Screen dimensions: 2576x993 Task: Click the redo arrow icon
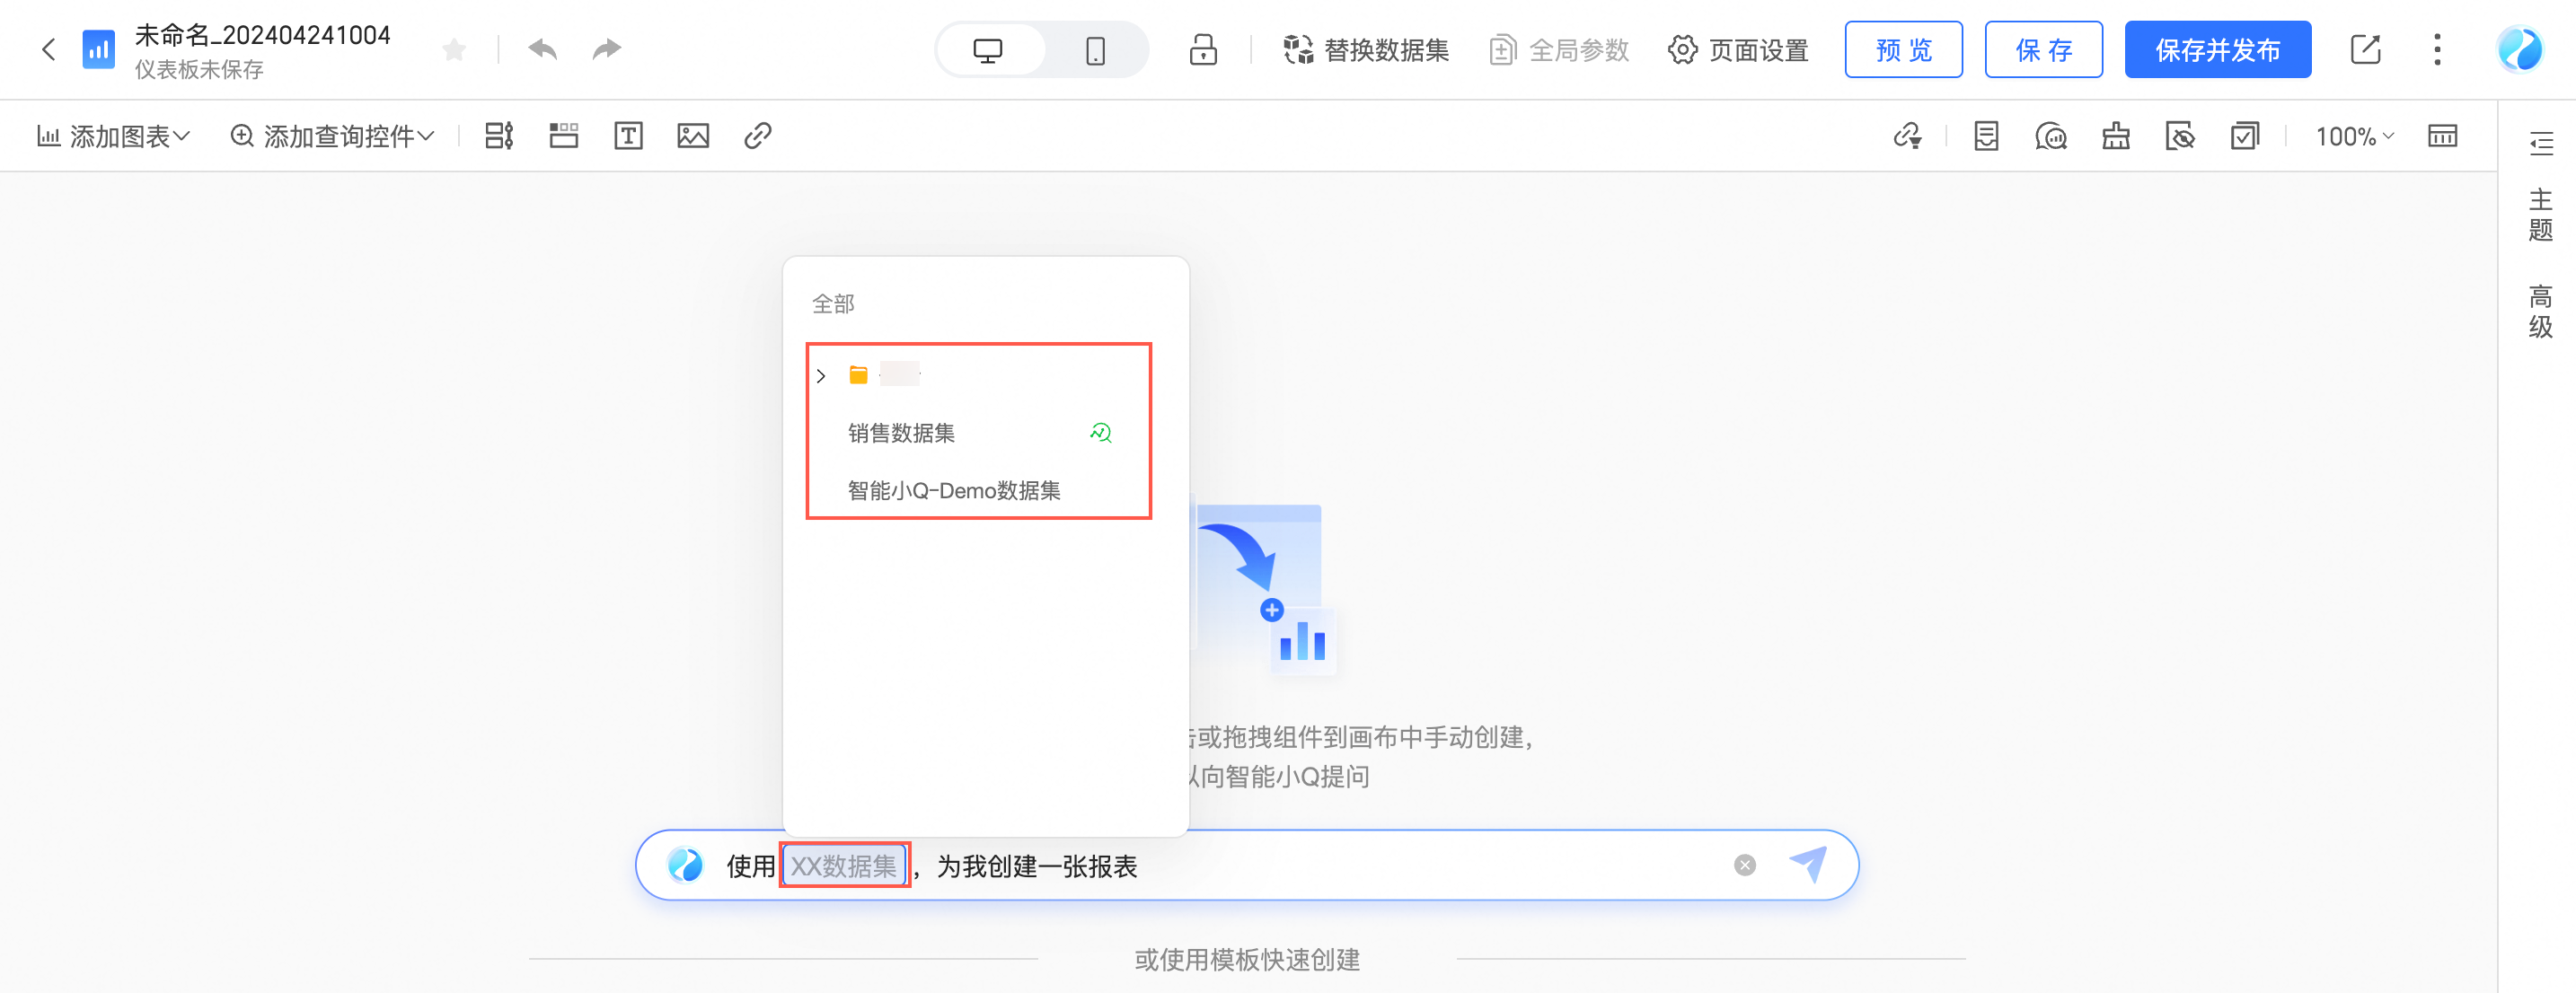607,49
